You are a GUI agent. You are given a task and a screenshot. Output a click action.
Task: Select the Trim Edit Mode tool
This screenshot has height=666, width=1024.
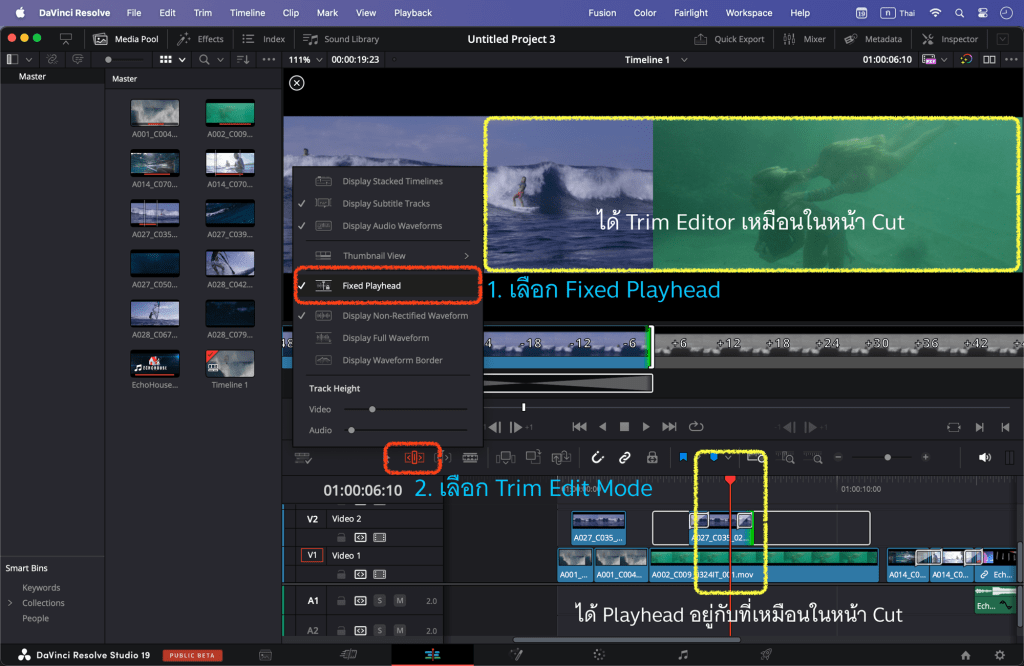414,458
